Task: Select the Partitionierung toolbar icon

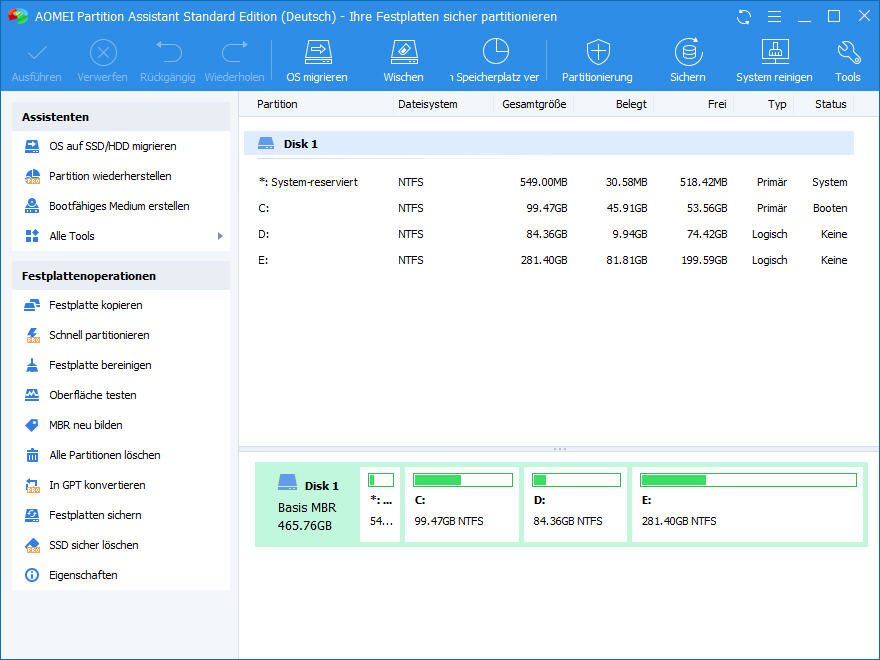Action: tap(597, 52)
